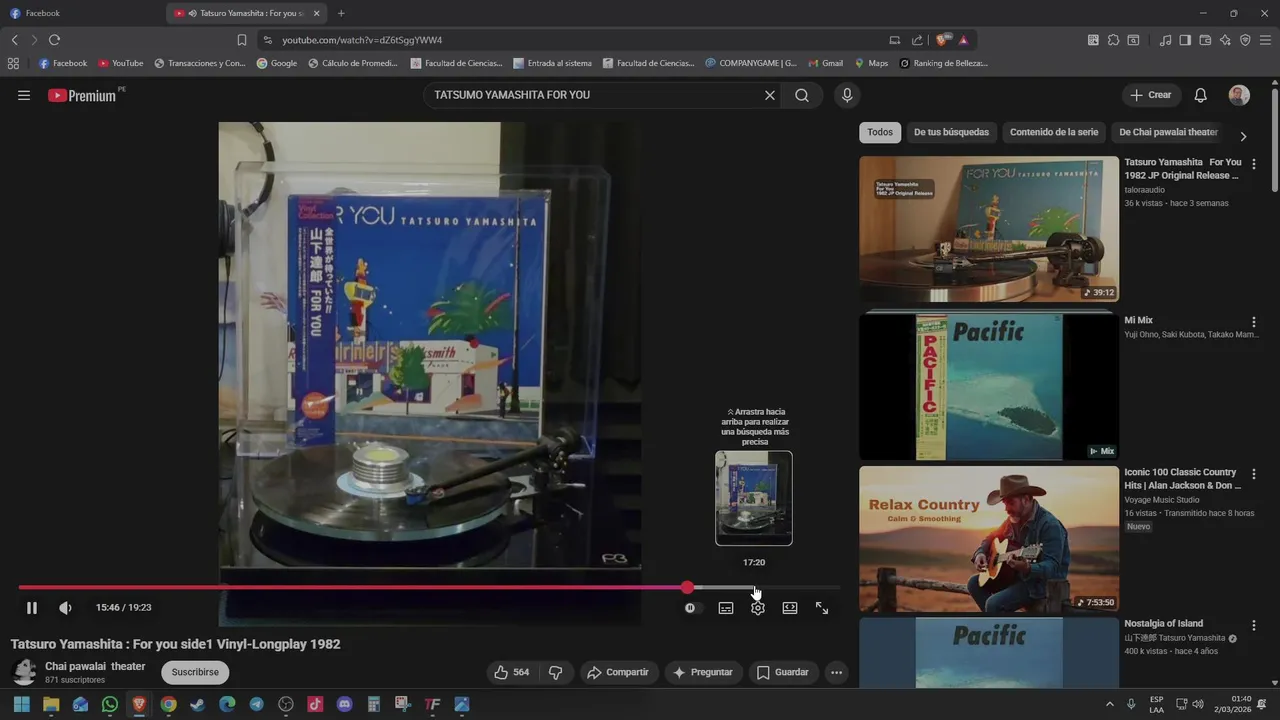Open Chai pawalai theater channel avatar
Viewport: 1280px width, 720px height.
[x=25, y=672]
